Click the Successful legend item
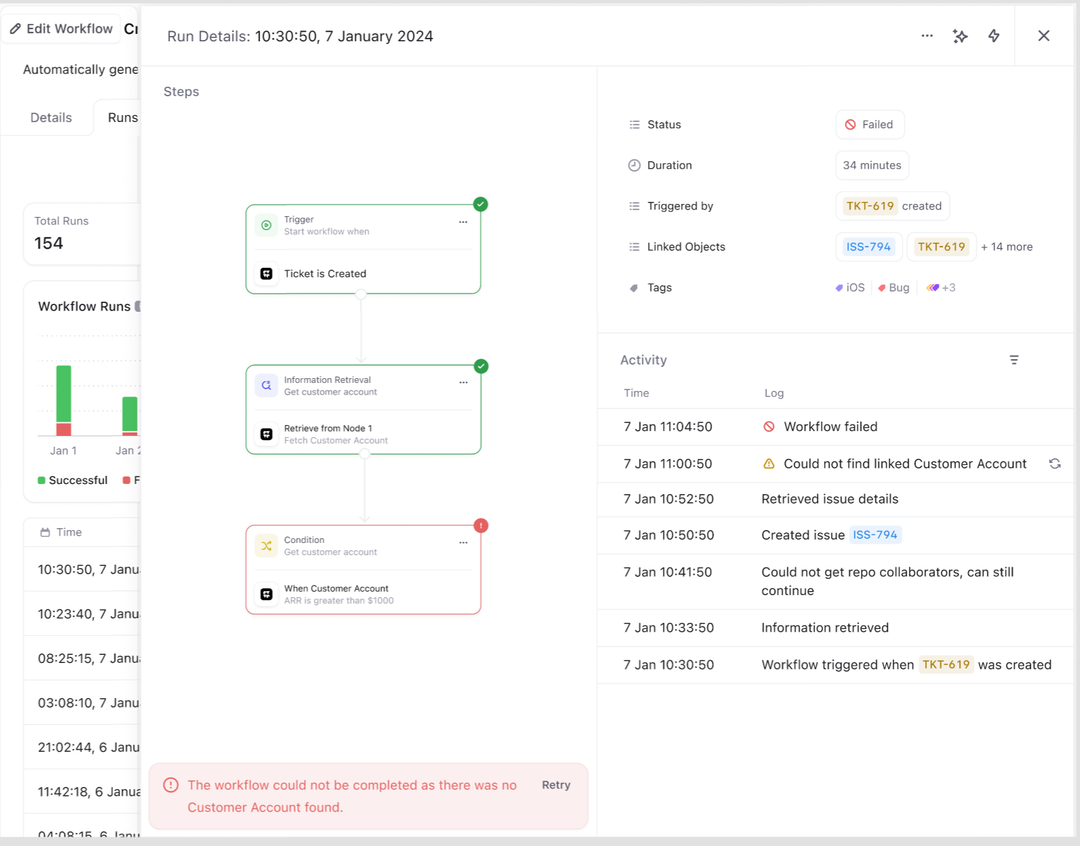Viewport: 1080px width, 846px height. (x=72, y=480)
